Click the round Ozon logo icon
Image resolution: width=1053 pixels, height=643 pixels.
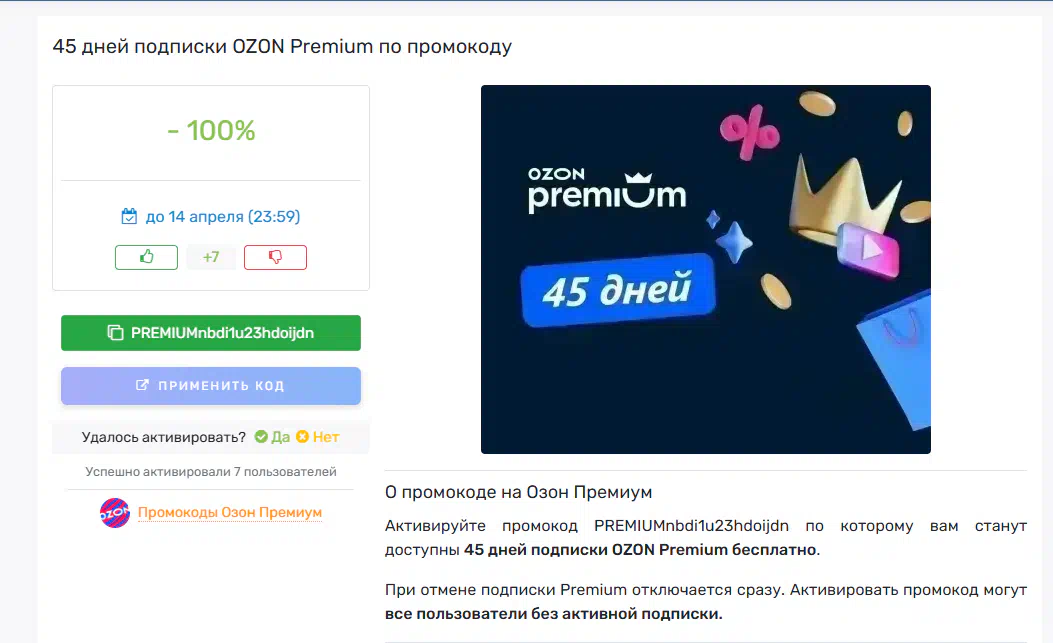tap(115, 513)
